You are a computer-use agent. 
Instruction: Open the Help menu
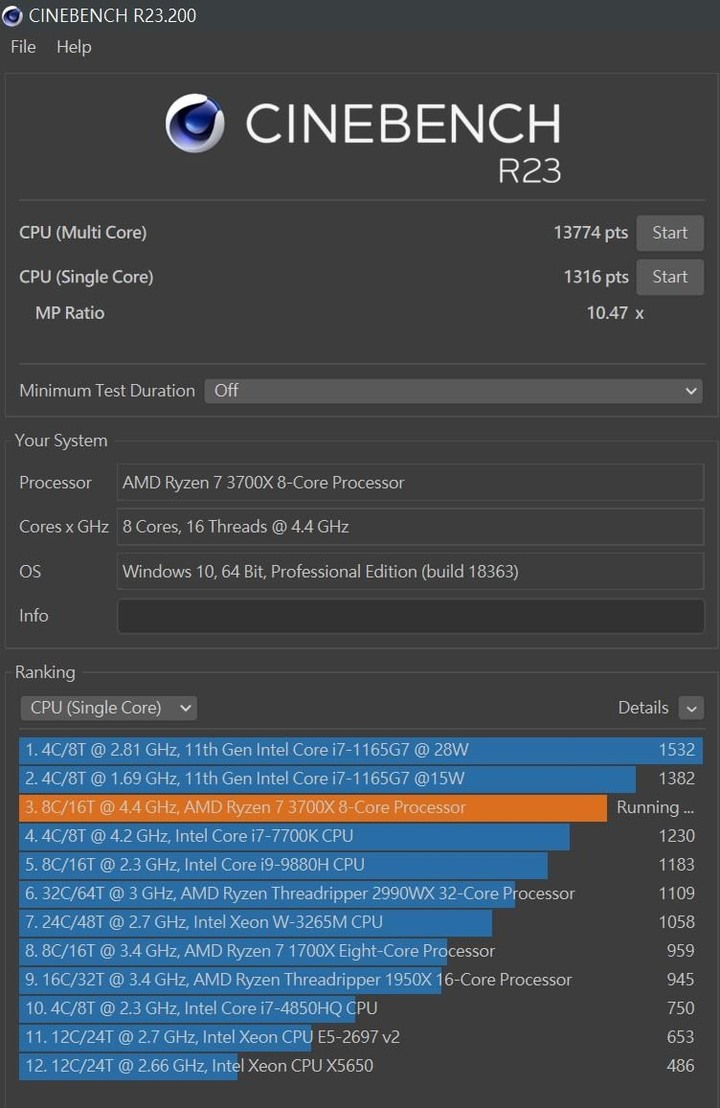tap(73, 47)
